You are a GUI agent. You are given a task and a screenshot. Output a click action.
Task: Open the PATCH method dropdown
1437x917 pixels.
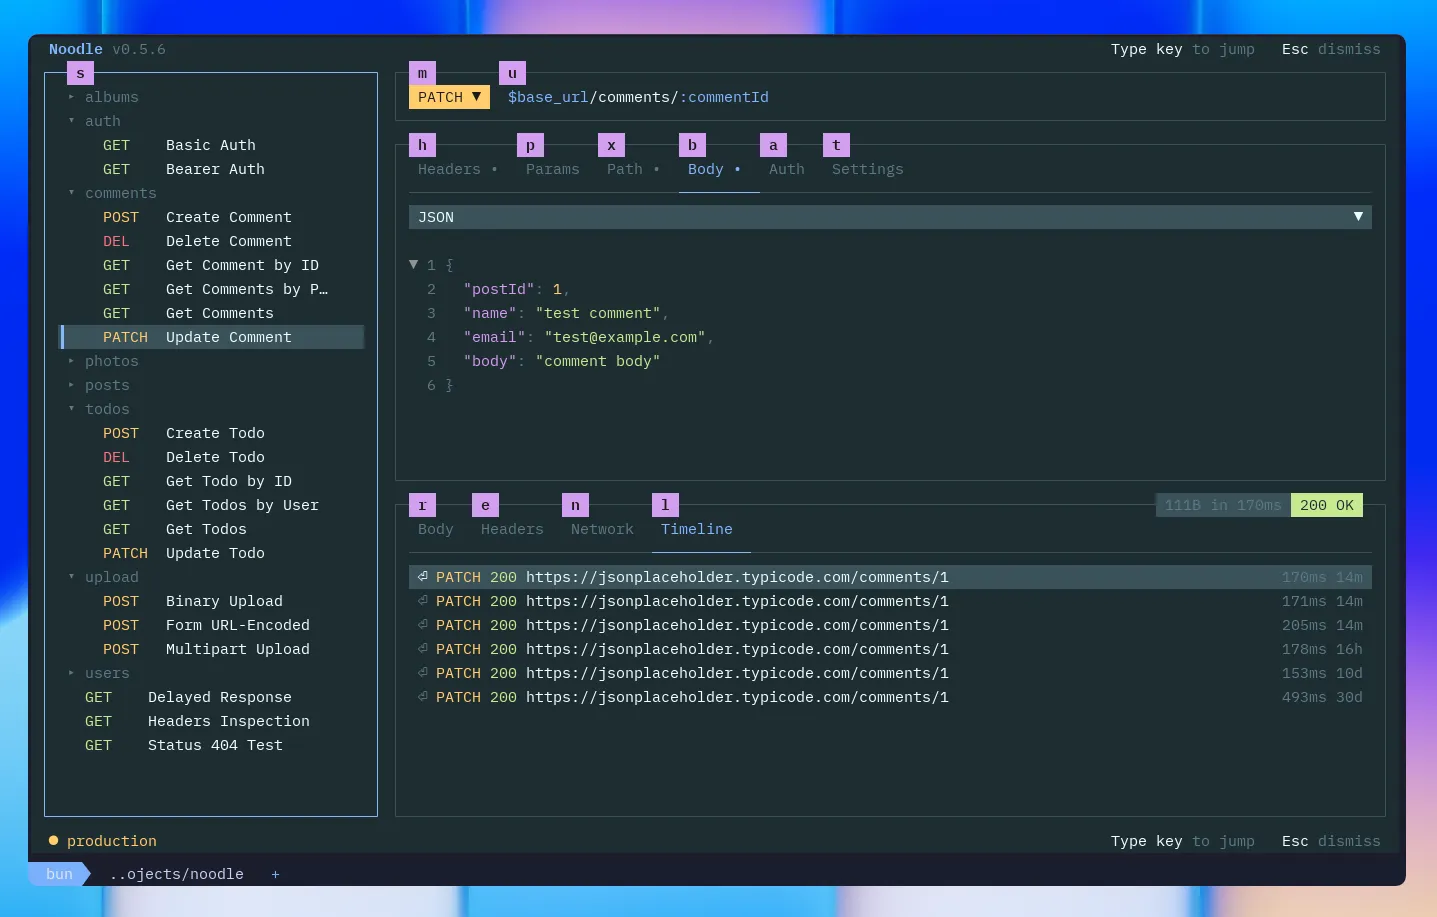click(x=449, y=97)
